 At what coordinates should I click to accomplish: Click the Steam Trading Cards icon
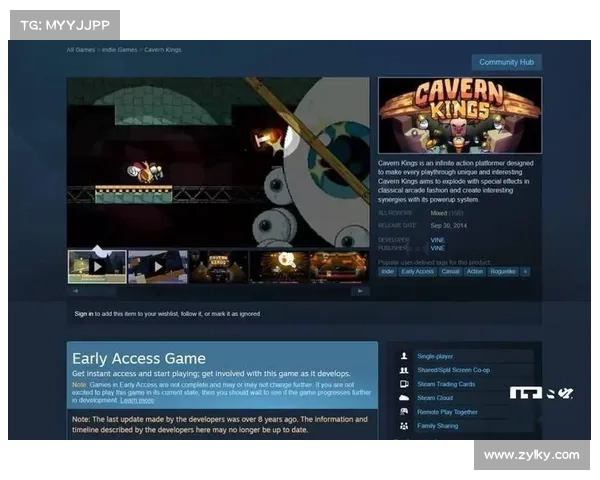[404, 384]
